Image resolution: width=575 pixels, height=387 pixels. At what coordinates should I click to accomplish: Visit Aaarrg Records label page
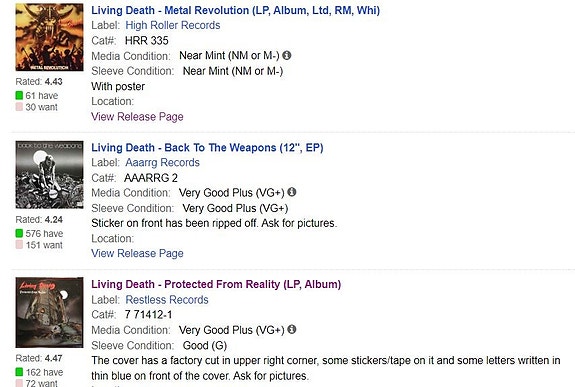point(162,163)
